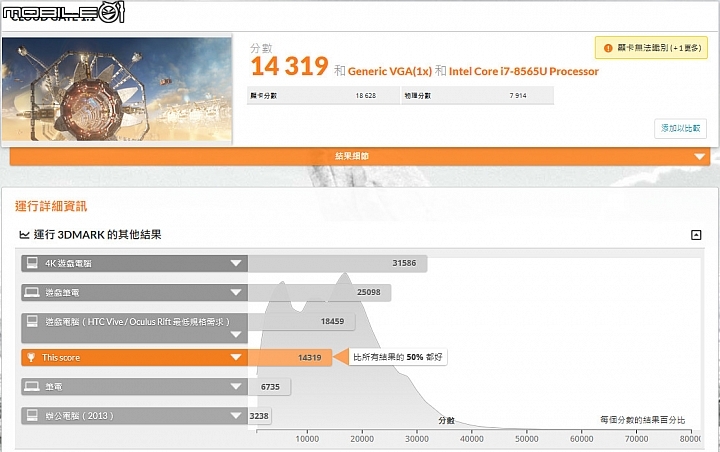The image size is (720, 452).
Task: Expand the HTC Vive / Oculus Rift row arrow
Action: click(x=236, y=334)
